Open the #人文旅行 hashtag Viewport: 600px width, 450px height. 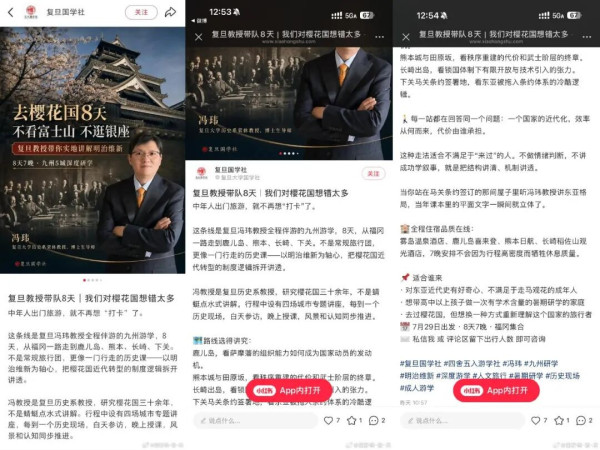pyautogui.click(x=489, y=376)
